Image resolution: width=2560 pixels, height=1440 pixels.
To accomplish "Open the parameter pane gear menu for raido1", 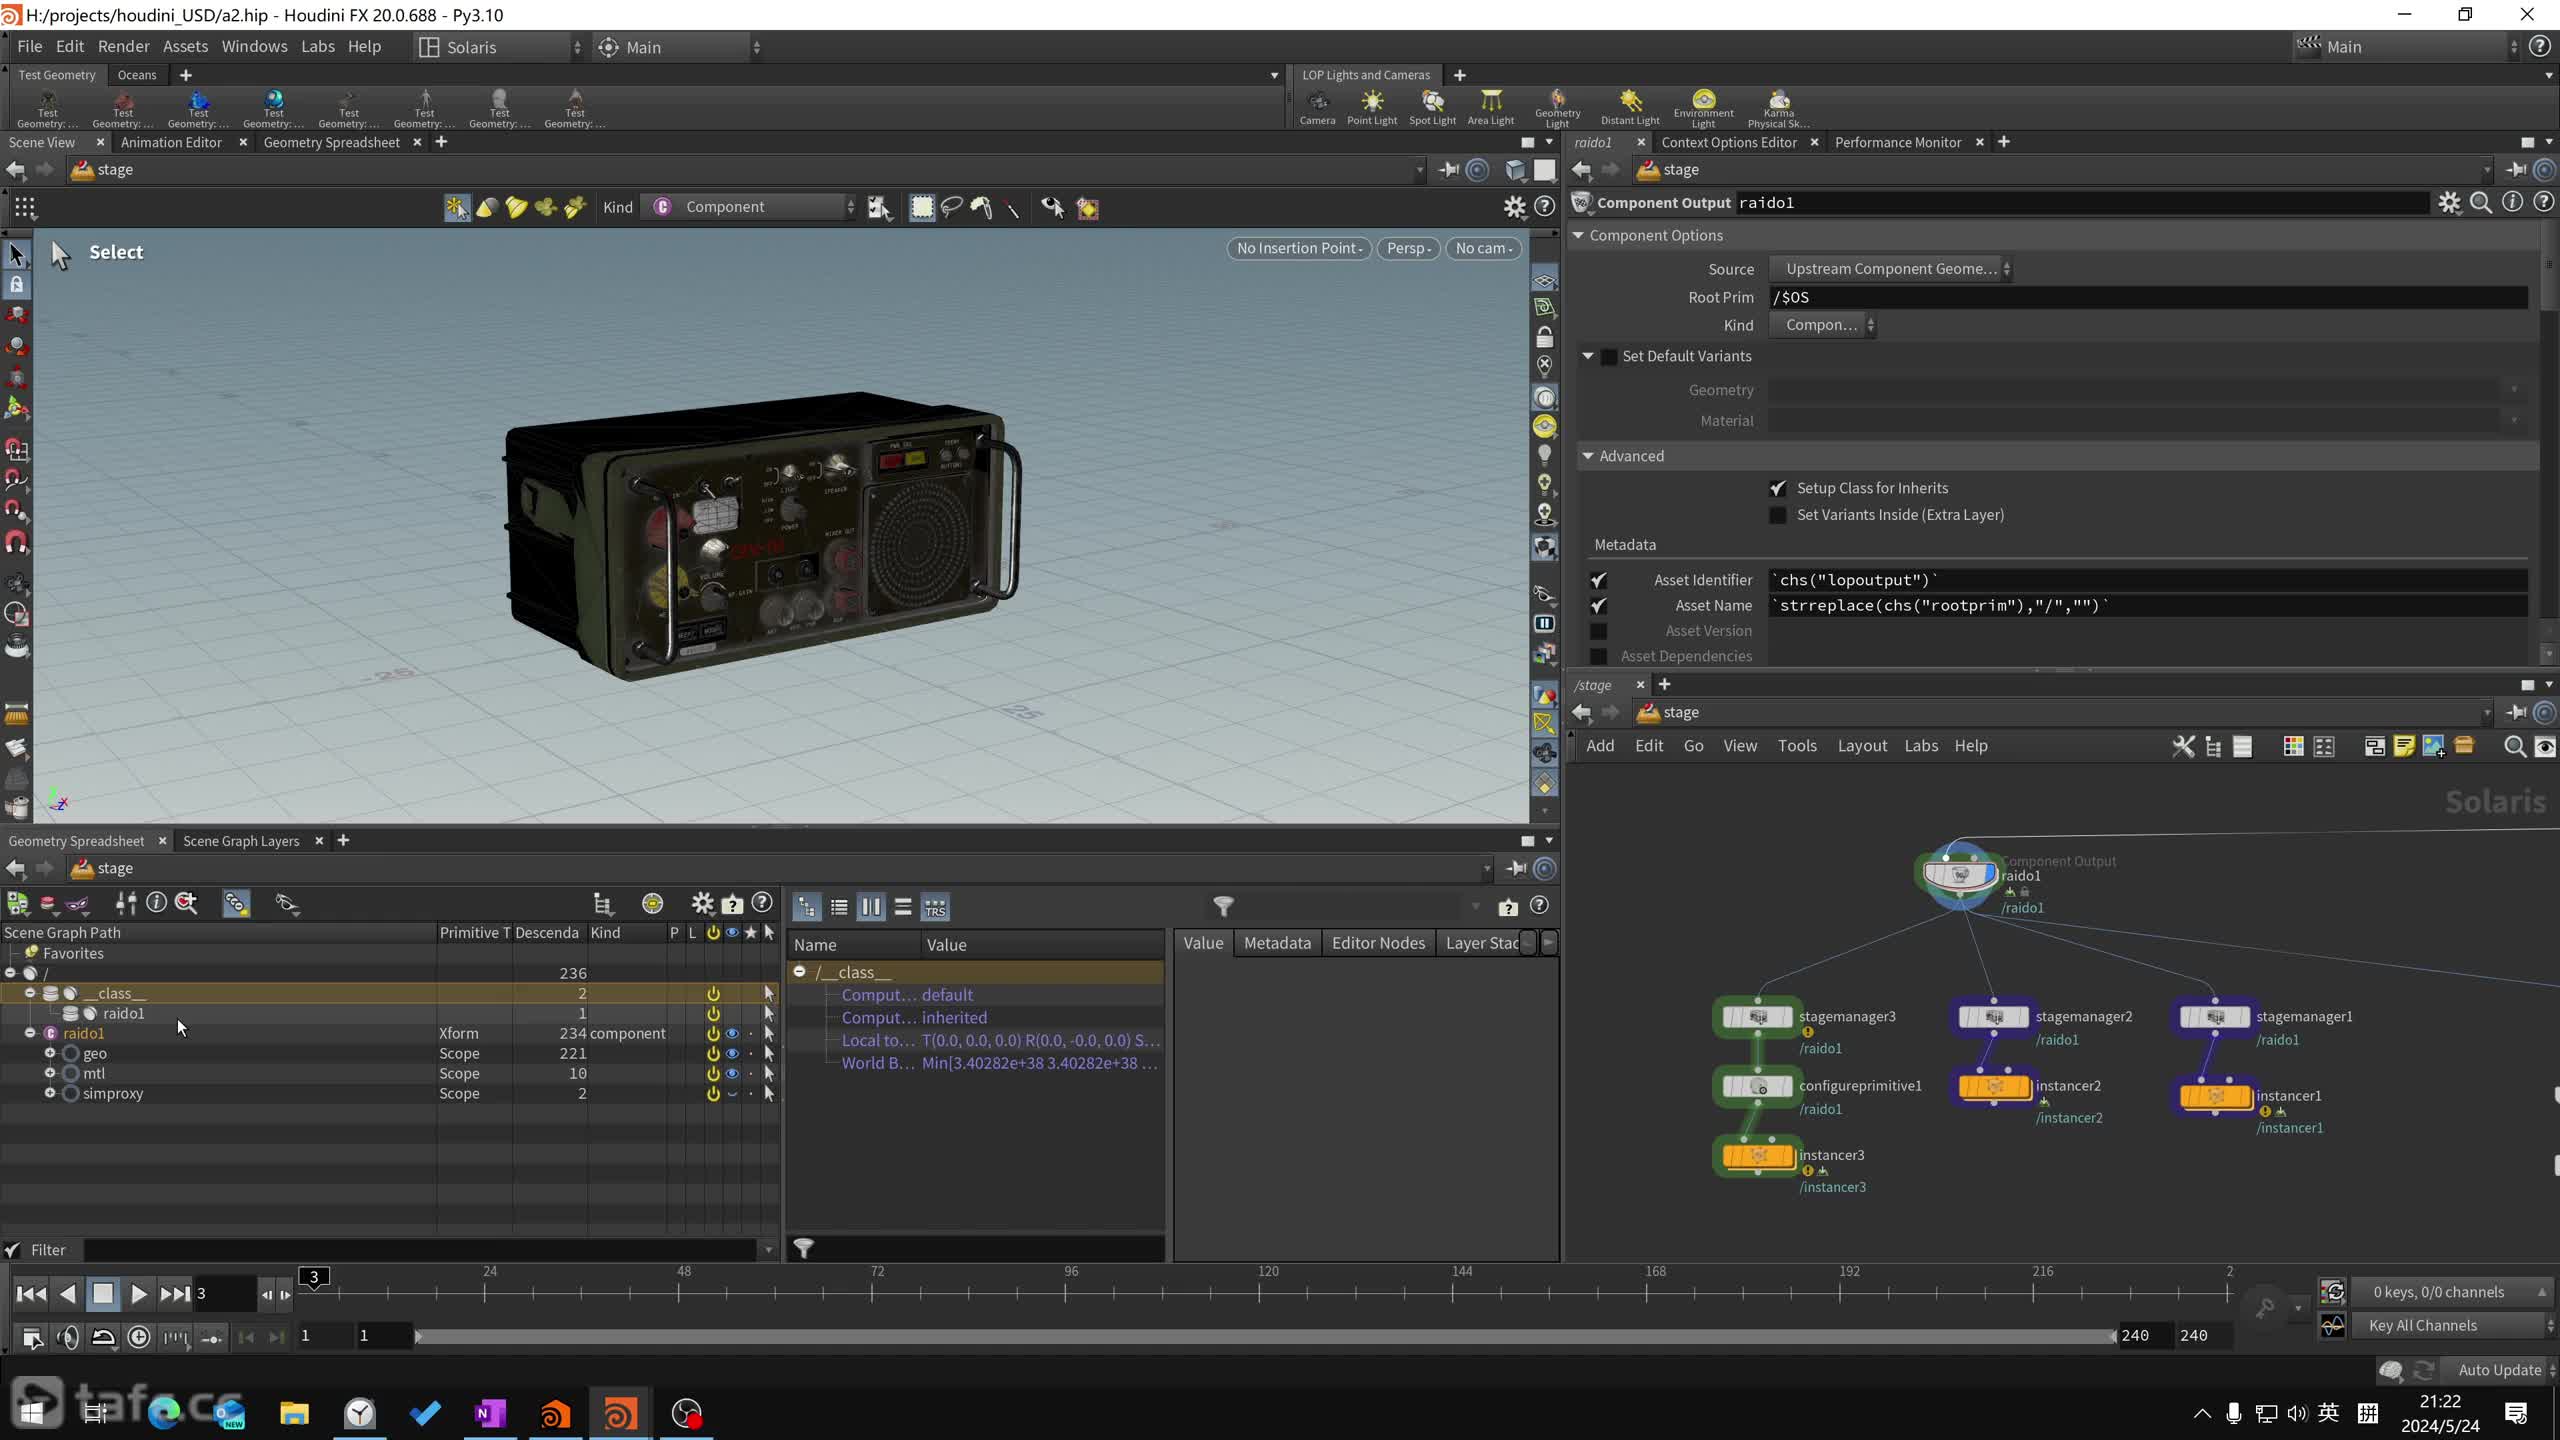I will point(2449,203).
